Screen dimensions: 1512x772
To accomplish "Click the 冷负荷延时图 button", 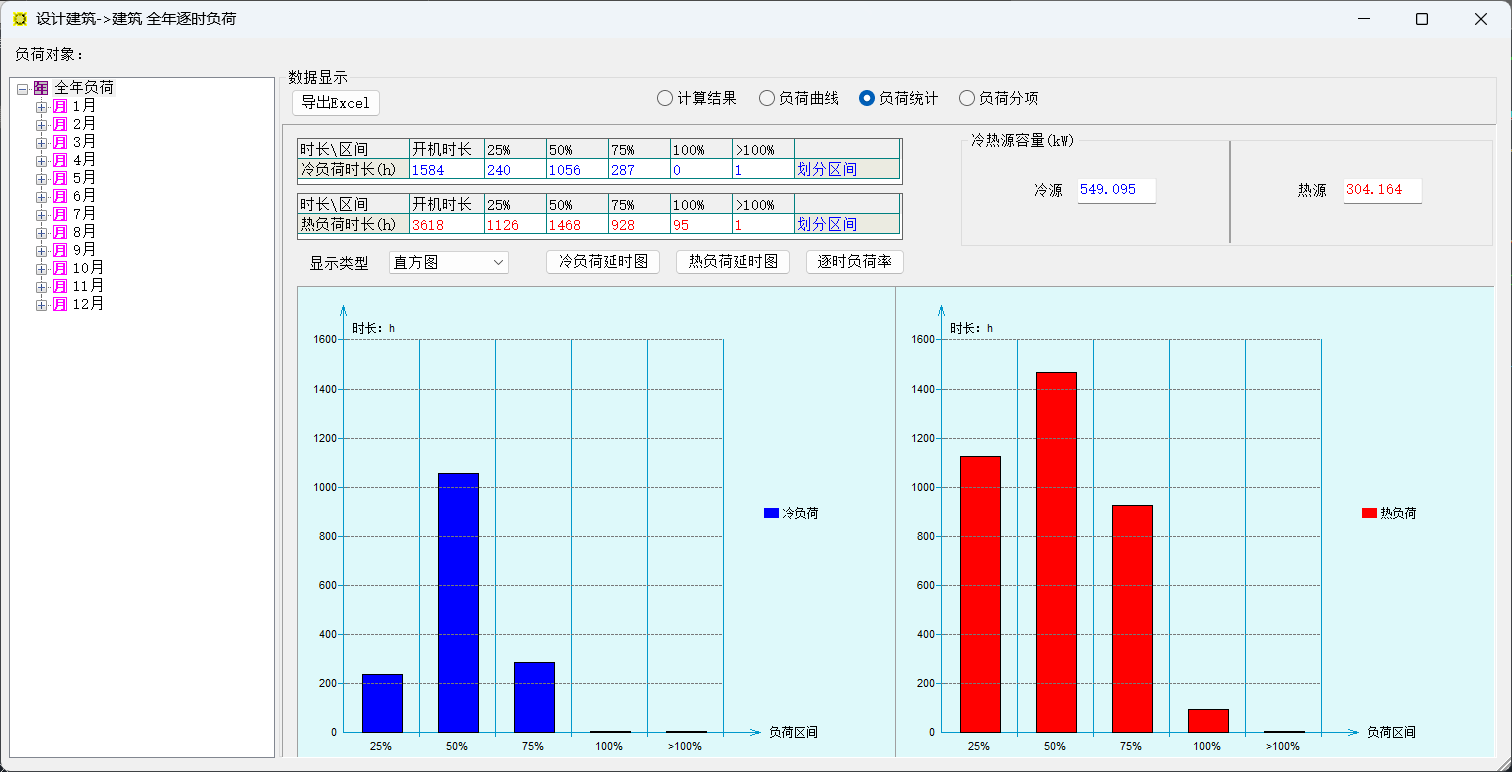I will click(x=603, y=262).
